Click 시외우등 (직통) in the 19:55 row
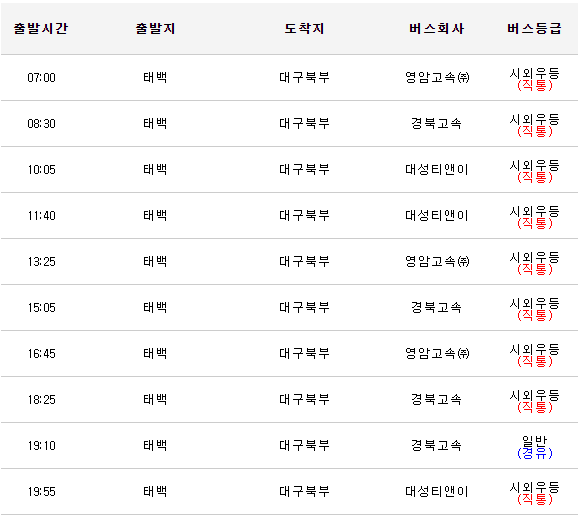The image size is (578, 517). (x=535, y=494)
